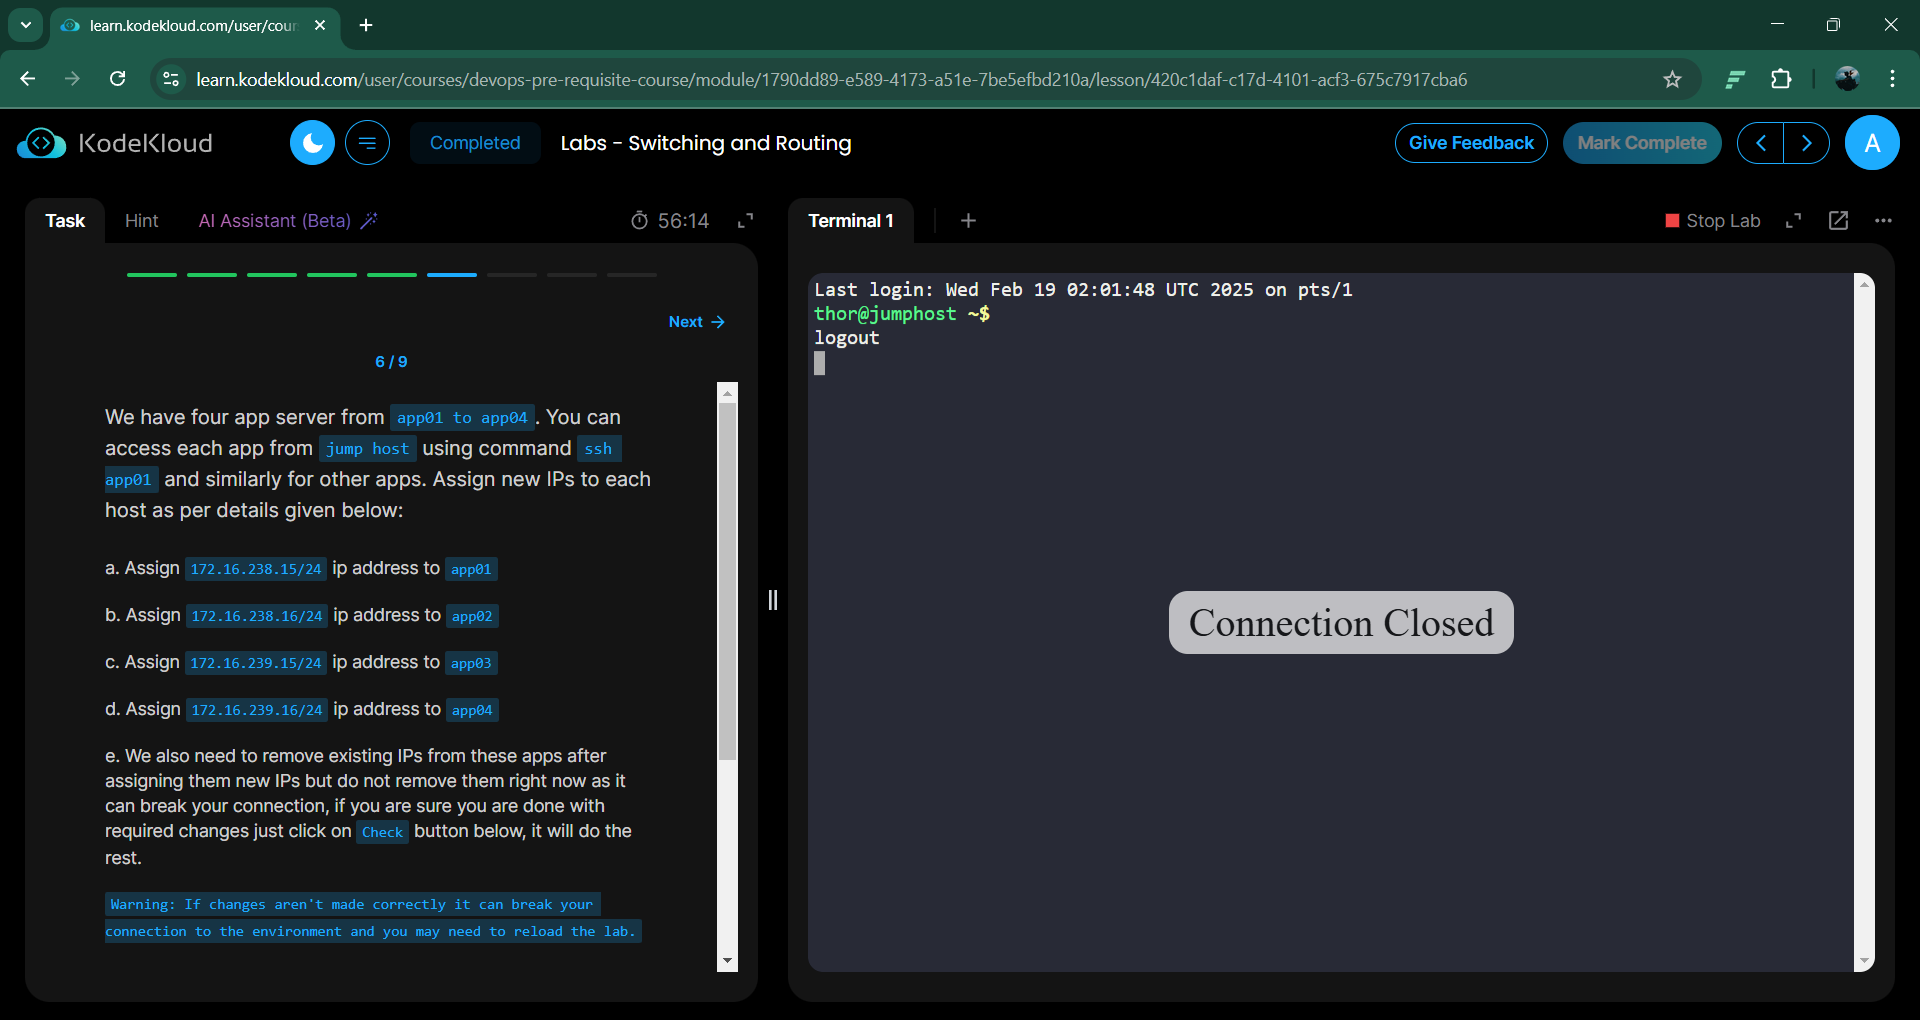
Task: Go to next lesson arrow
Action: (x=1806, y=143)
